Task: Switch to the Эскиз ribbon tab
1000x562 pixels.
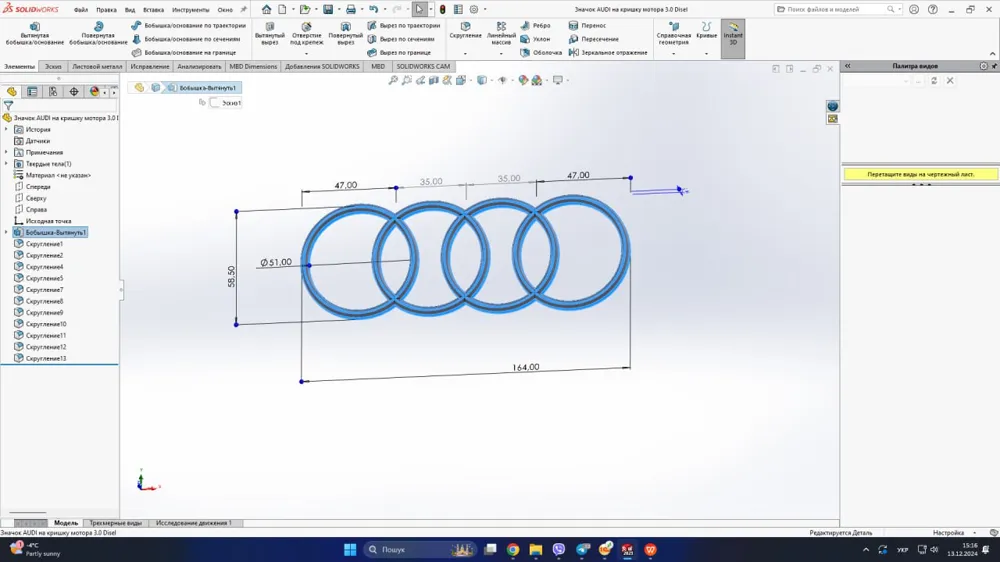Action: coord(53,66)
